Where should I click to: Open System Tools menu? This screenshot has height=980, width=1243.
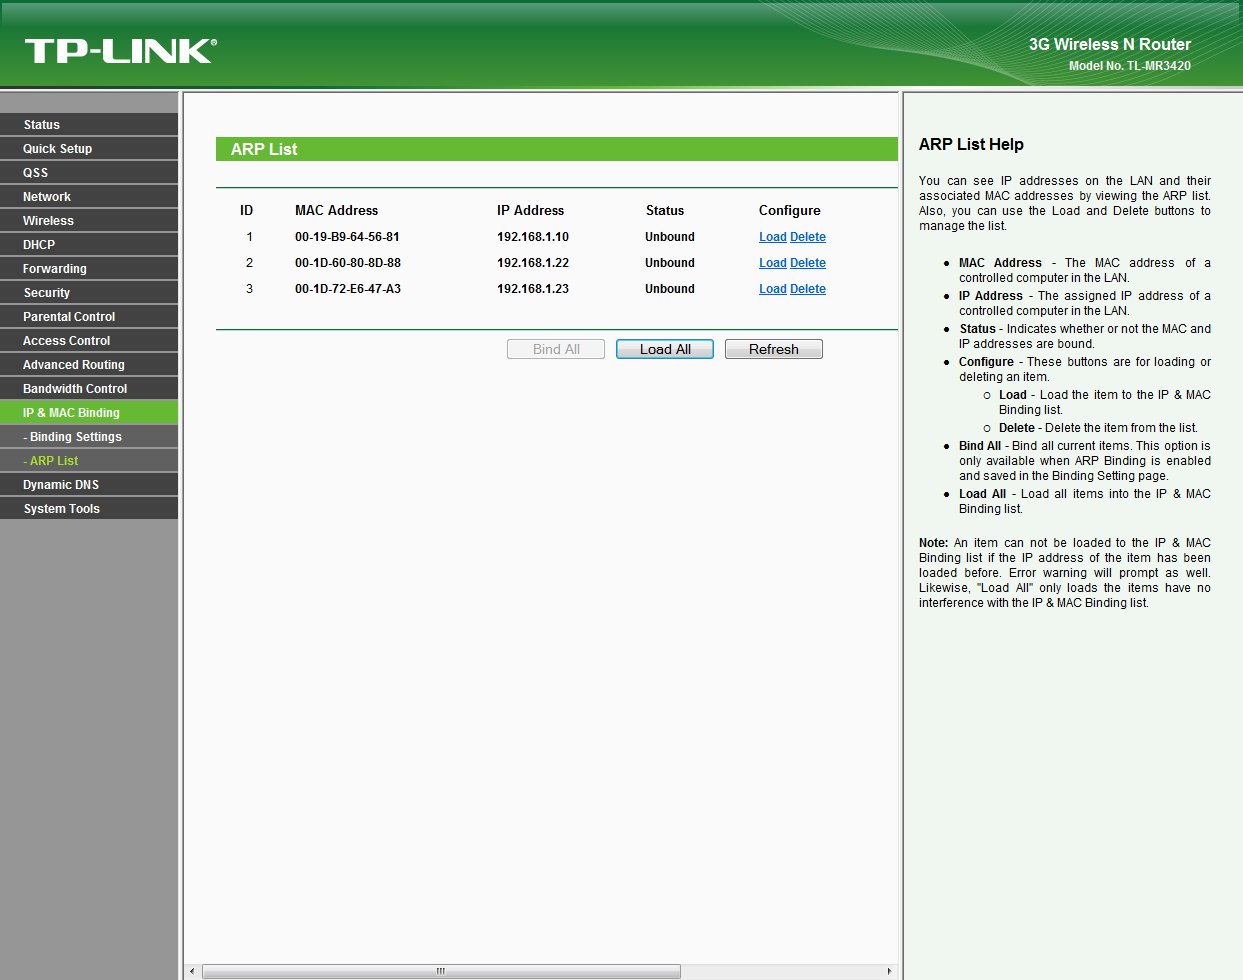click(89, 509)
